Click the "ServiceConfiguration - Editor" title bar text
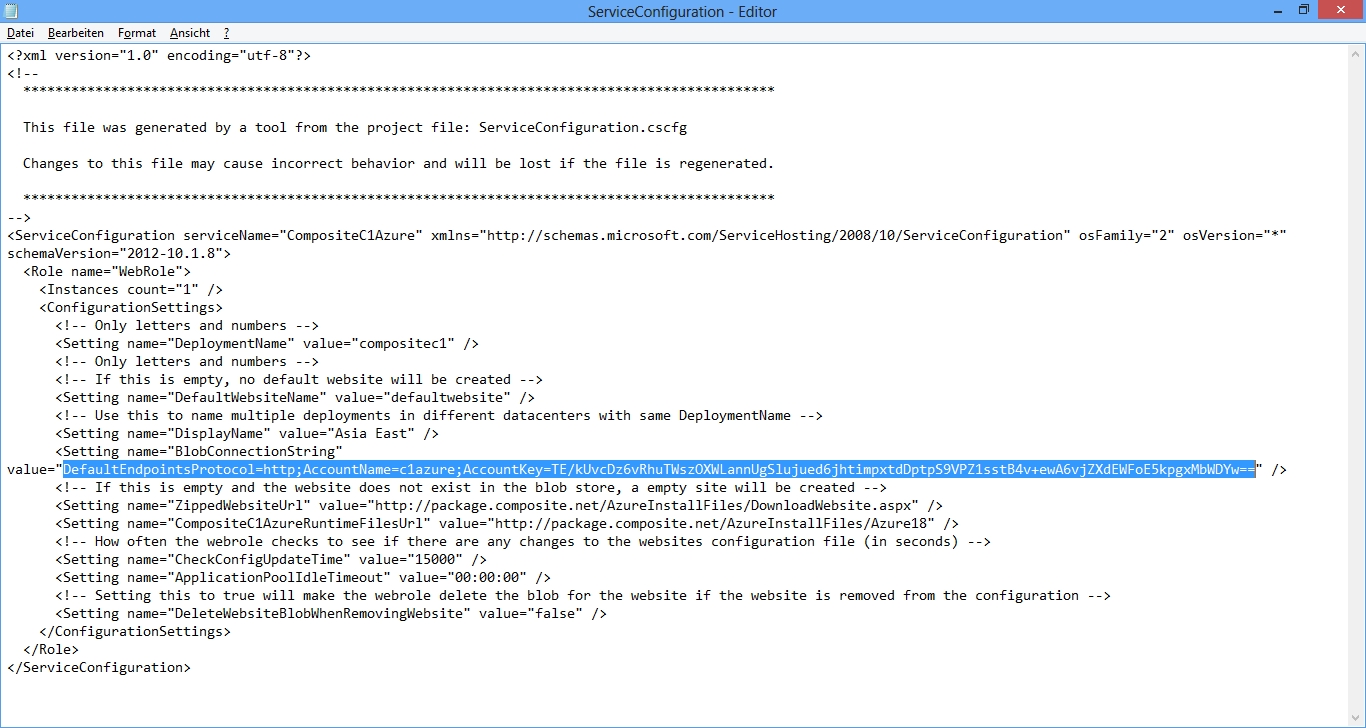The height and width of the screenshot is (728, 1366). (x=682, y=12)
